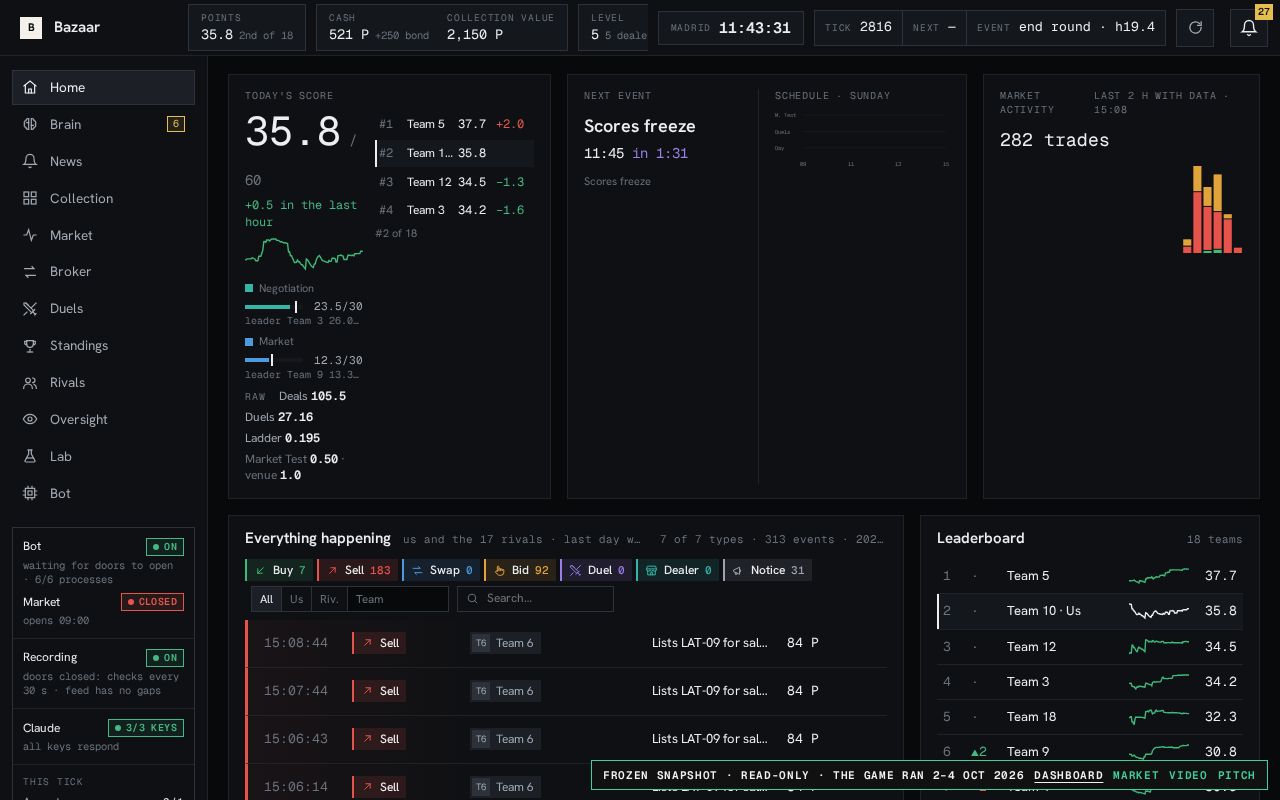1280x800 pixels.
Task: Toggle Duel event type filter
Action: [x=596, y=570]
